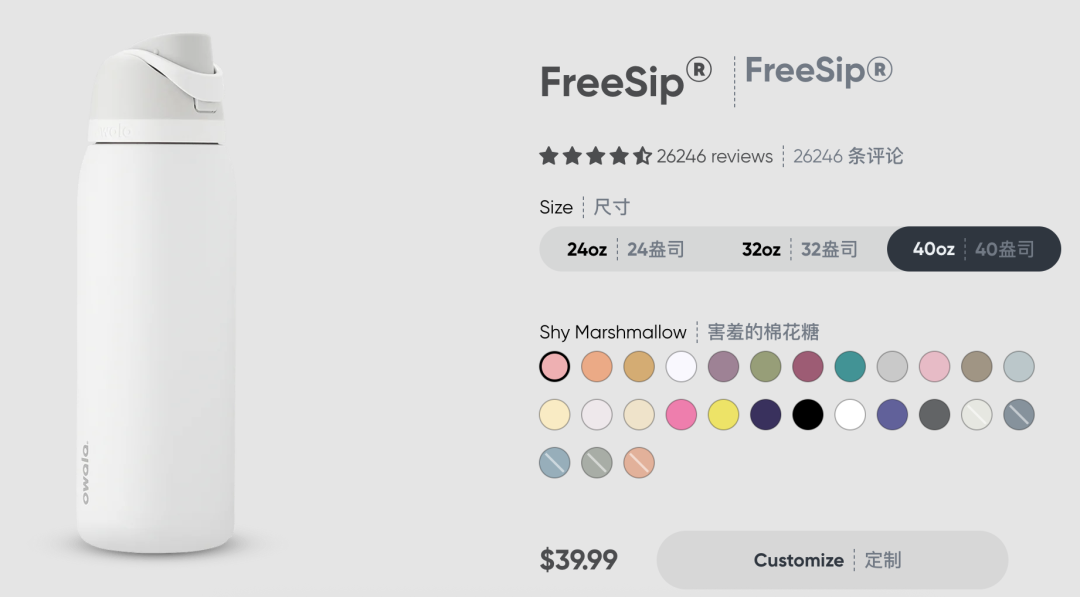The height and width of the screenshot is (597, 1080).
Task: Choose the yellow color swatch
Action: (723, 414)
